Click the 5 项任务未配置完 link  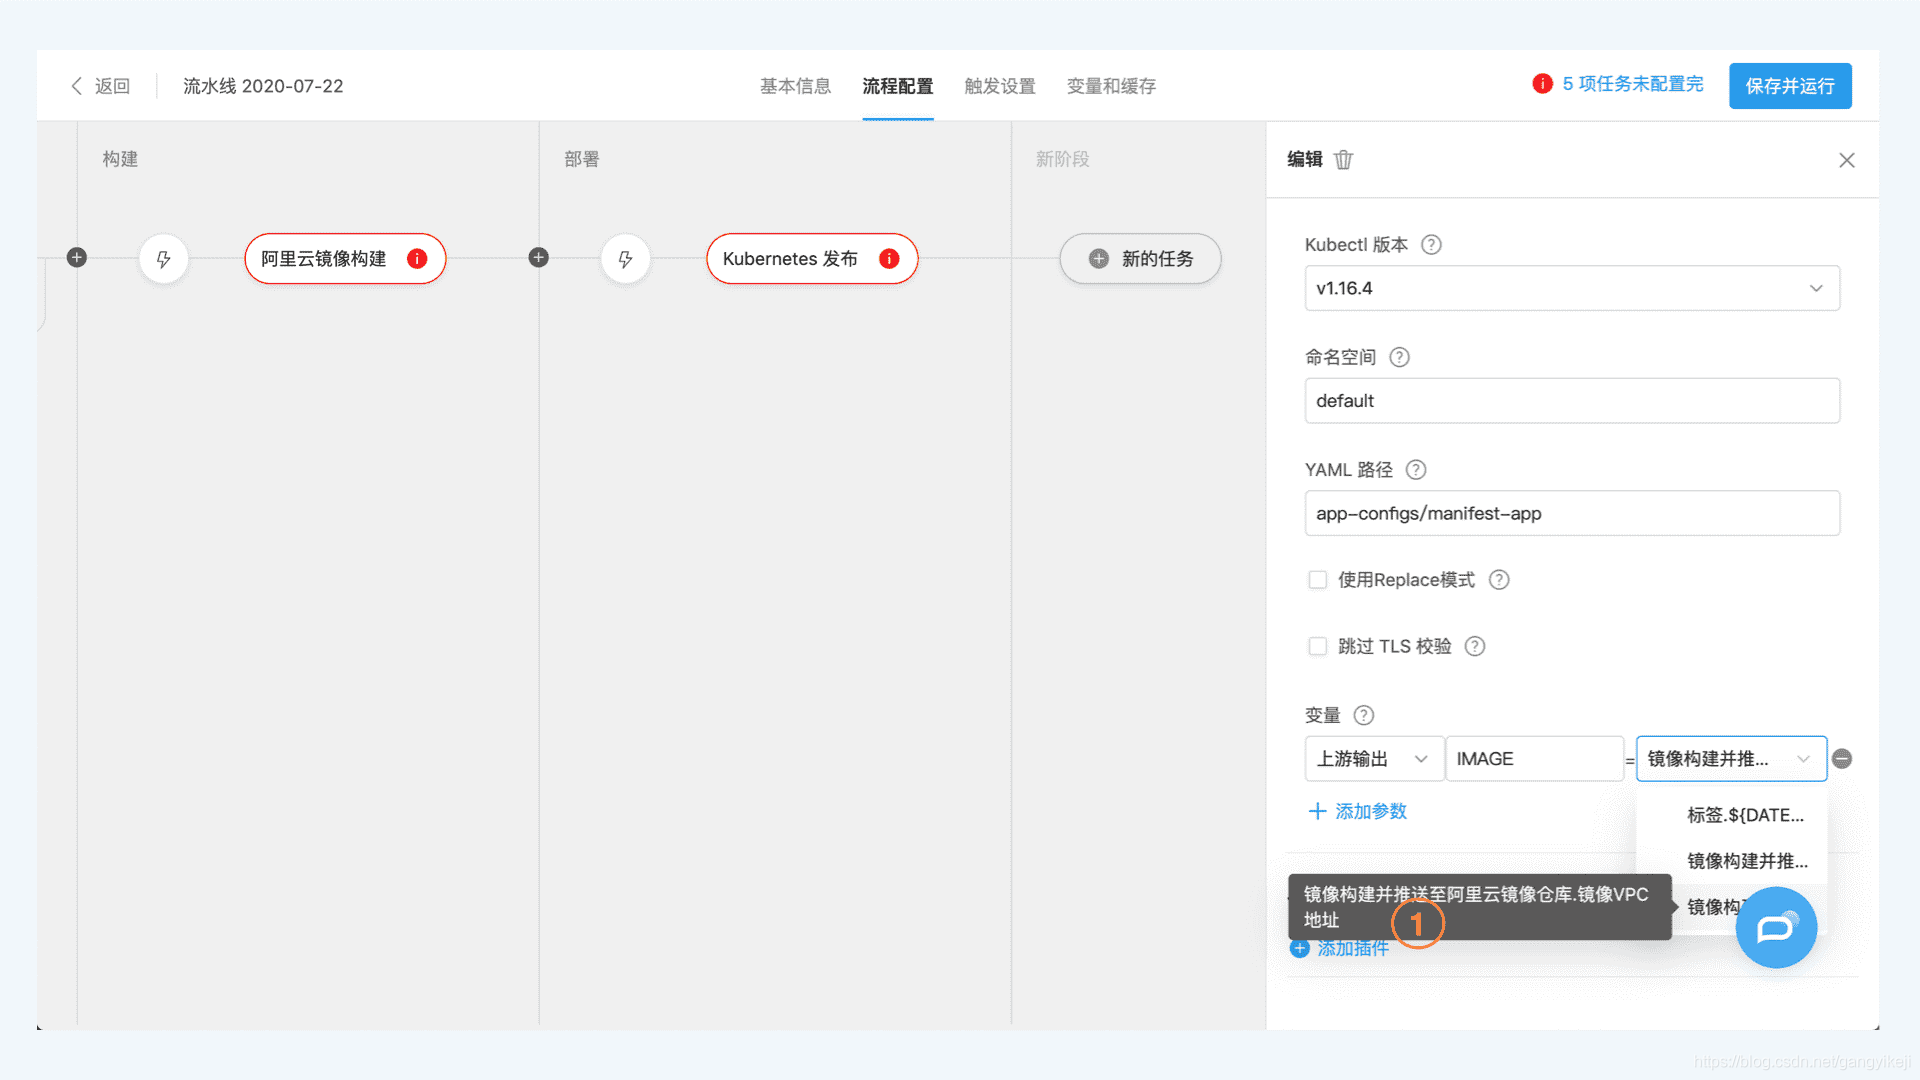1632,84
